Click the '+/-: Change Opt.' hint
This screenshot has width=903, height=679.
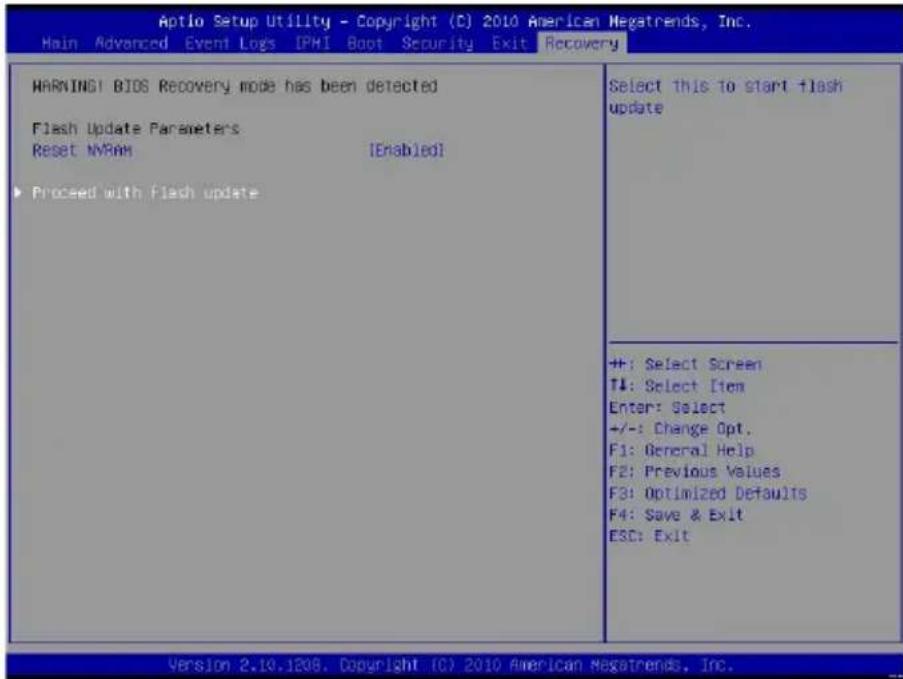click(681, 429)
